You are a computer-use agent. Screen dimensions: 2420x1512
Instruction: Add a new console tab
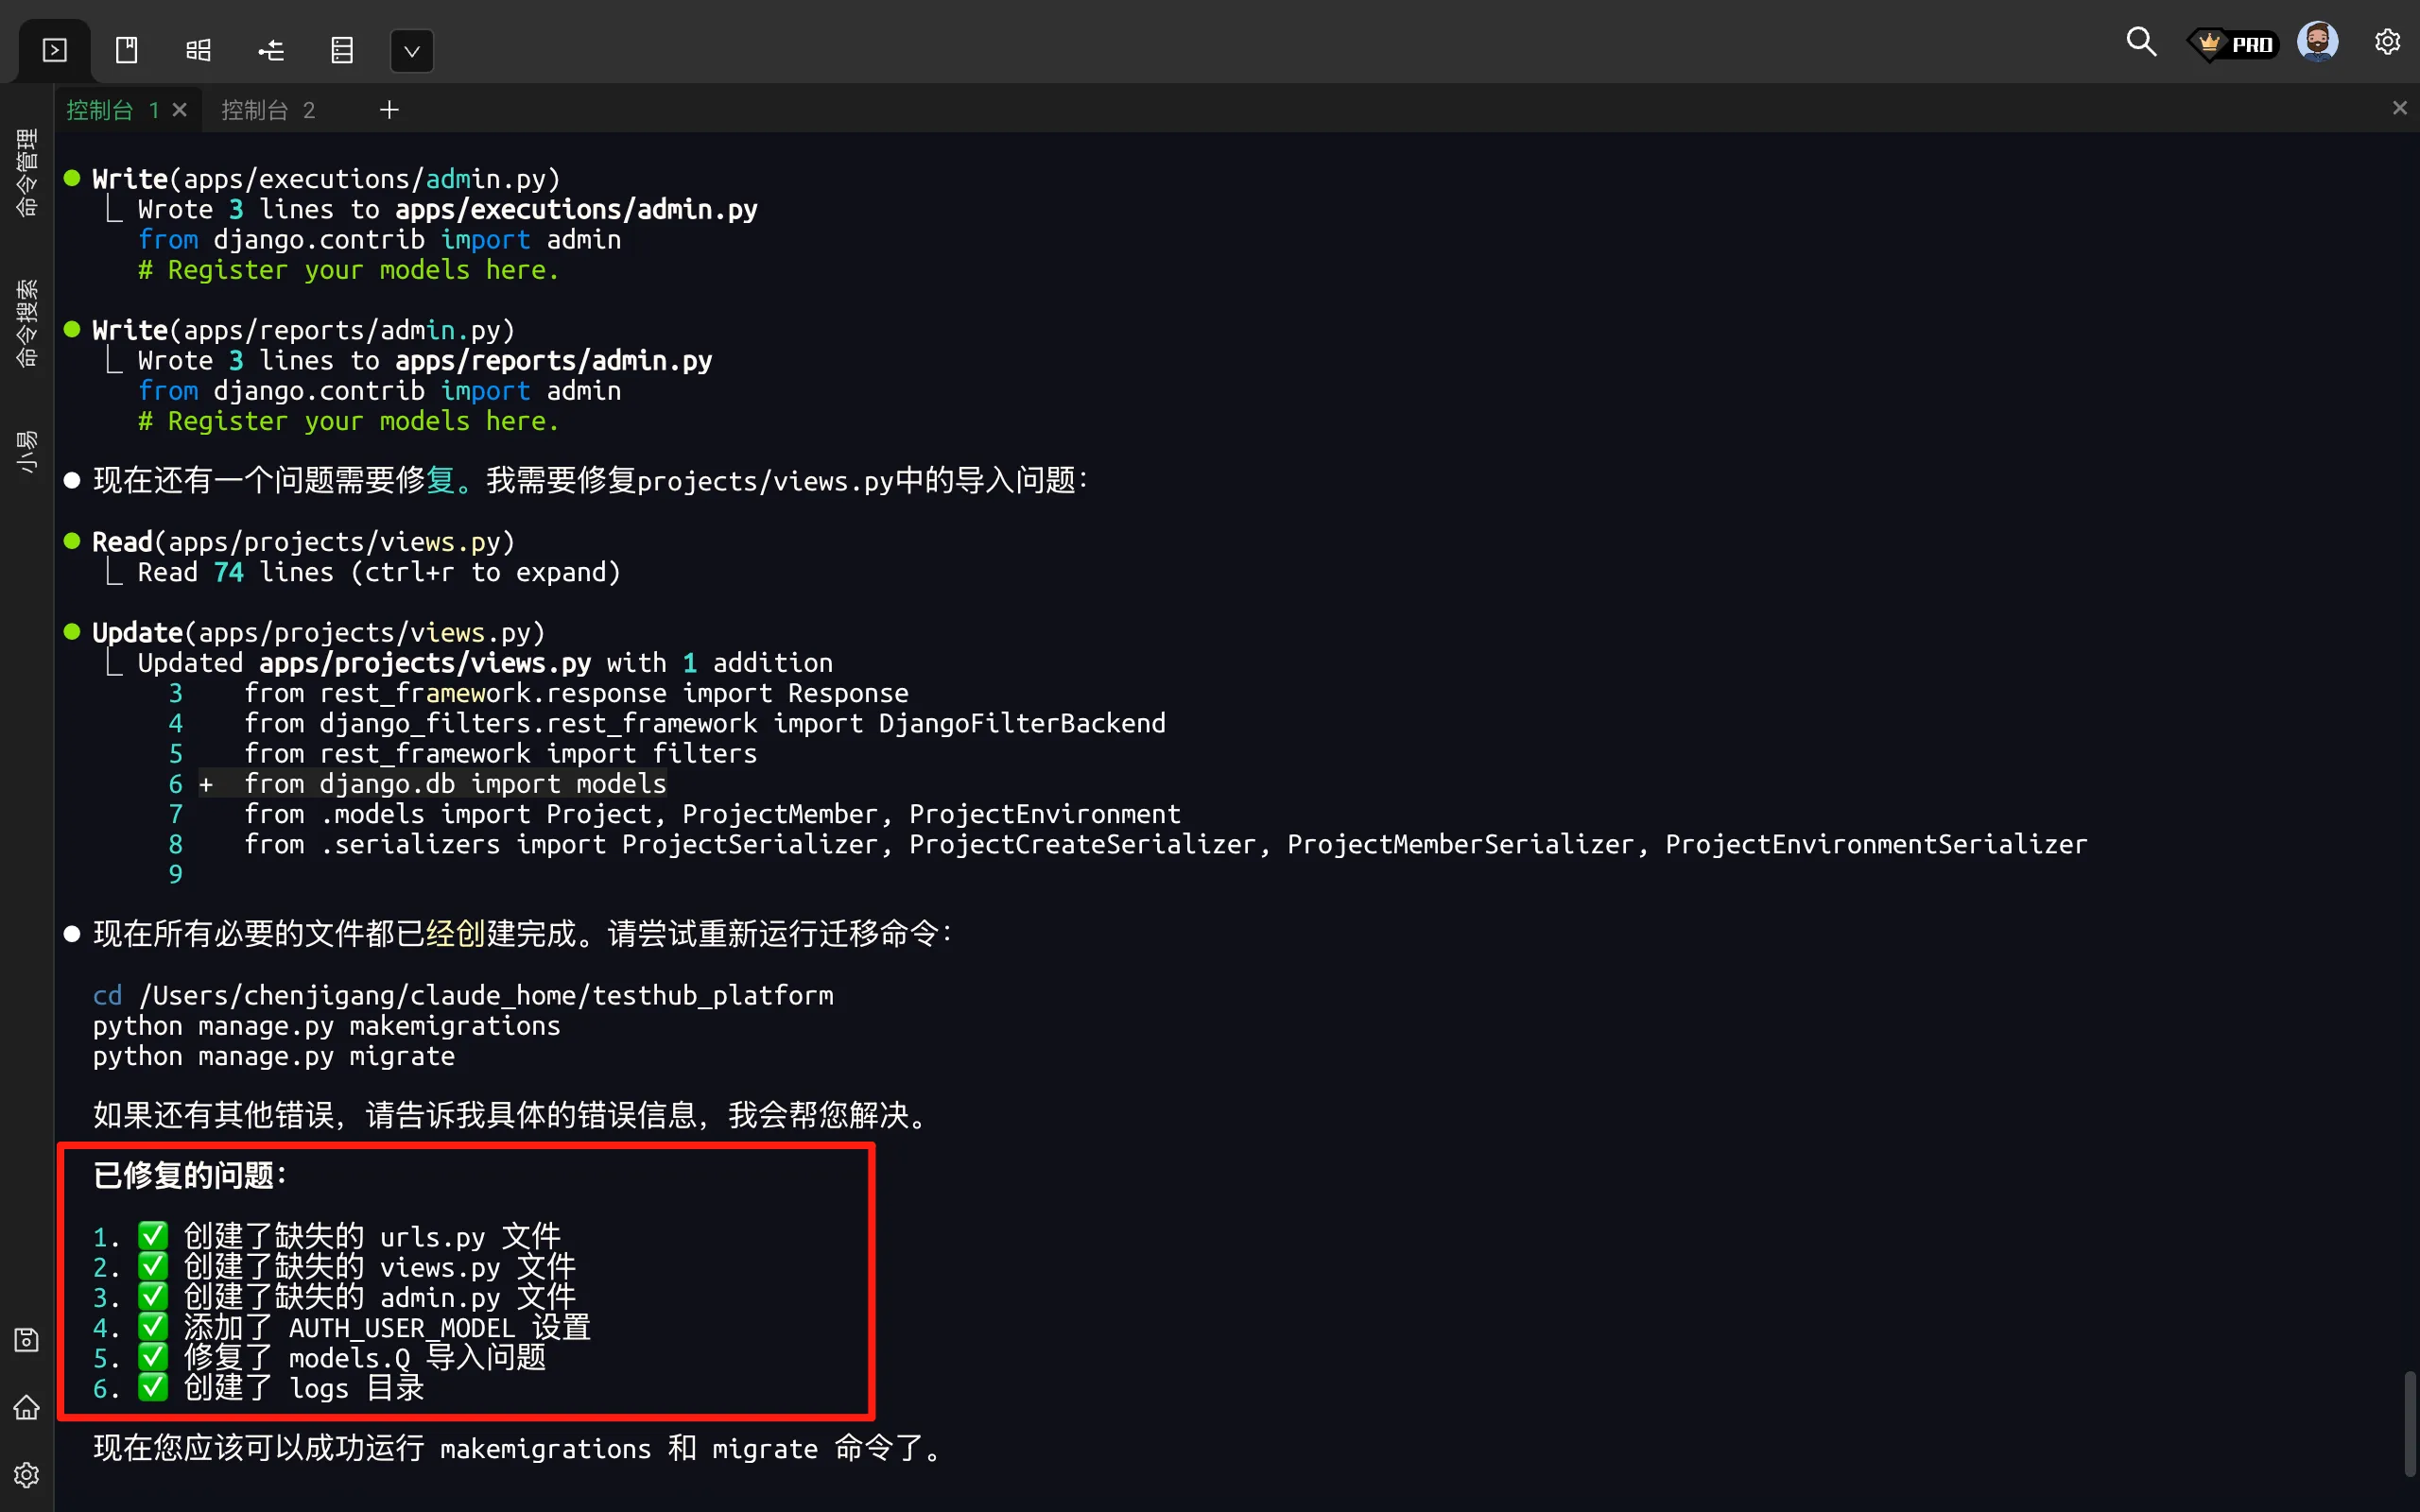tap(389, 110)
